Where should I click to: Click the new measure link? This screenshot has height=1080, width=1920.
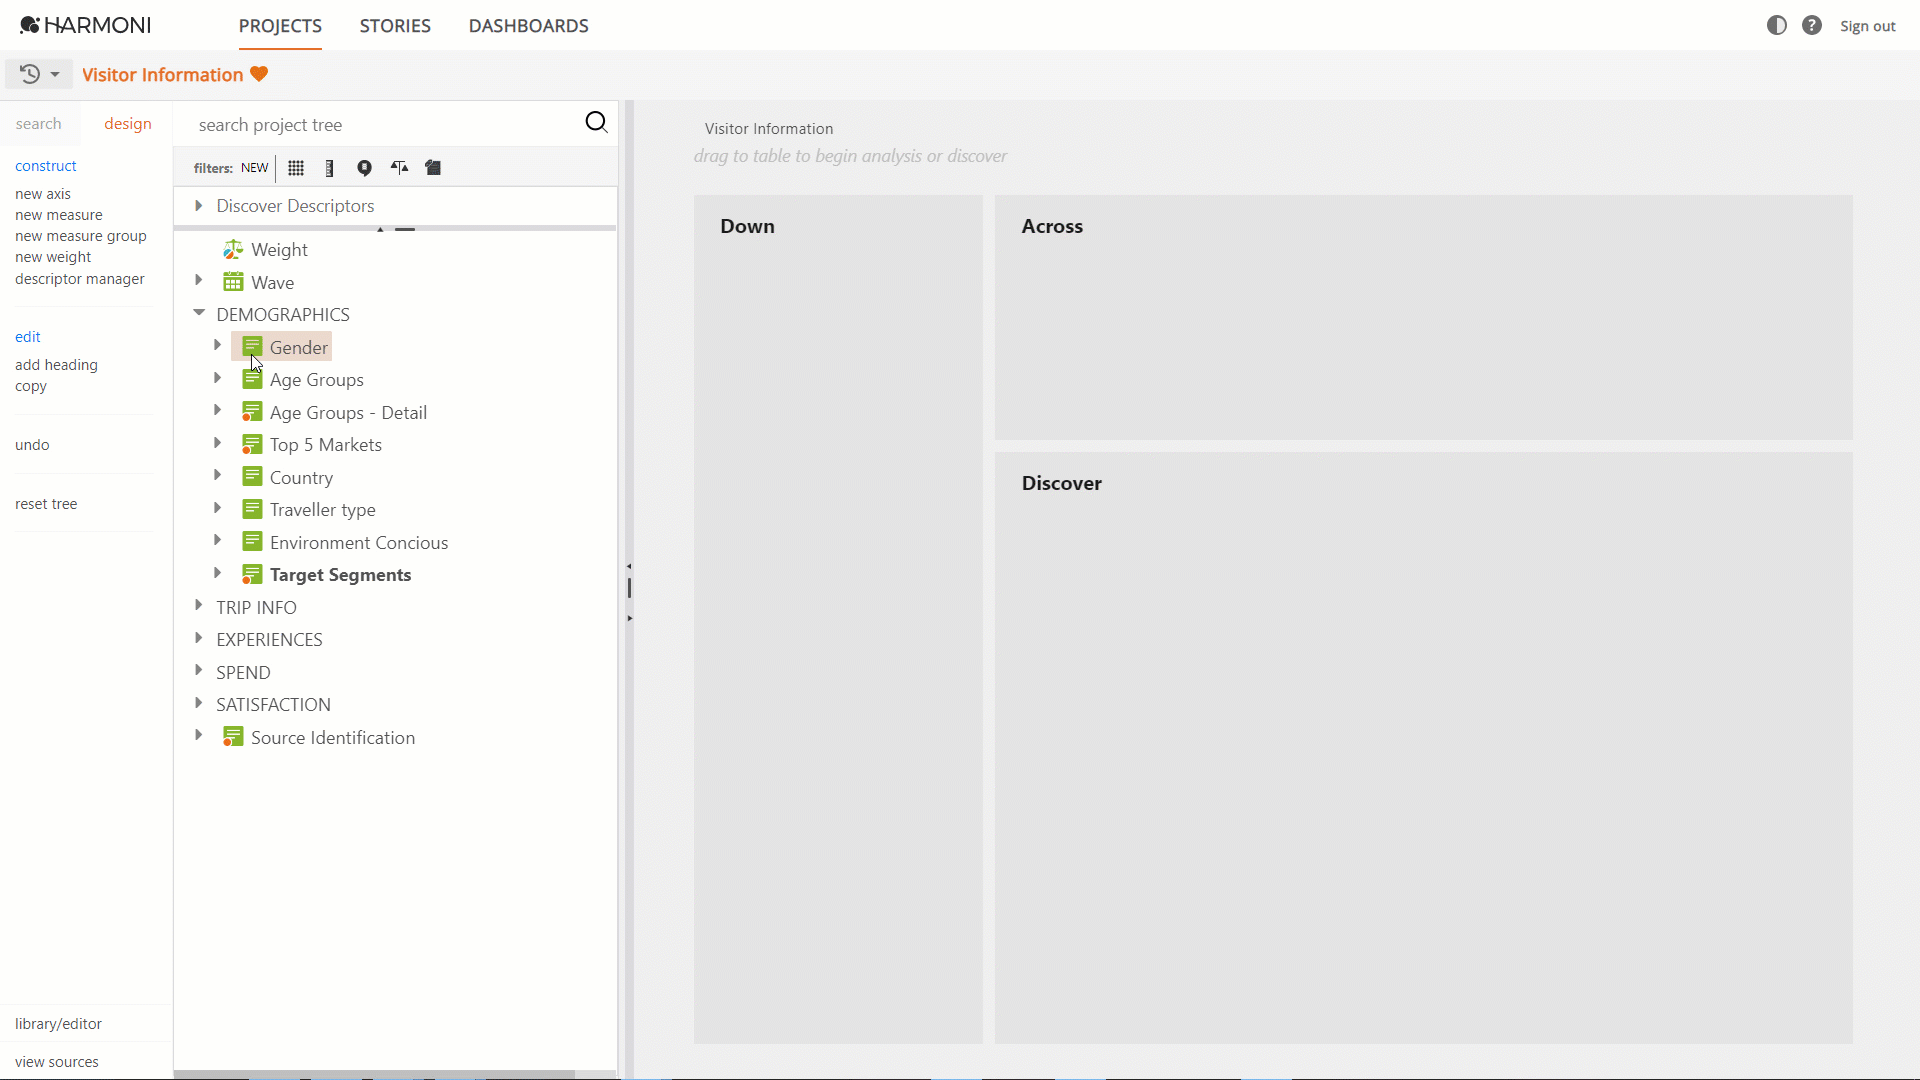coord(59,215)
